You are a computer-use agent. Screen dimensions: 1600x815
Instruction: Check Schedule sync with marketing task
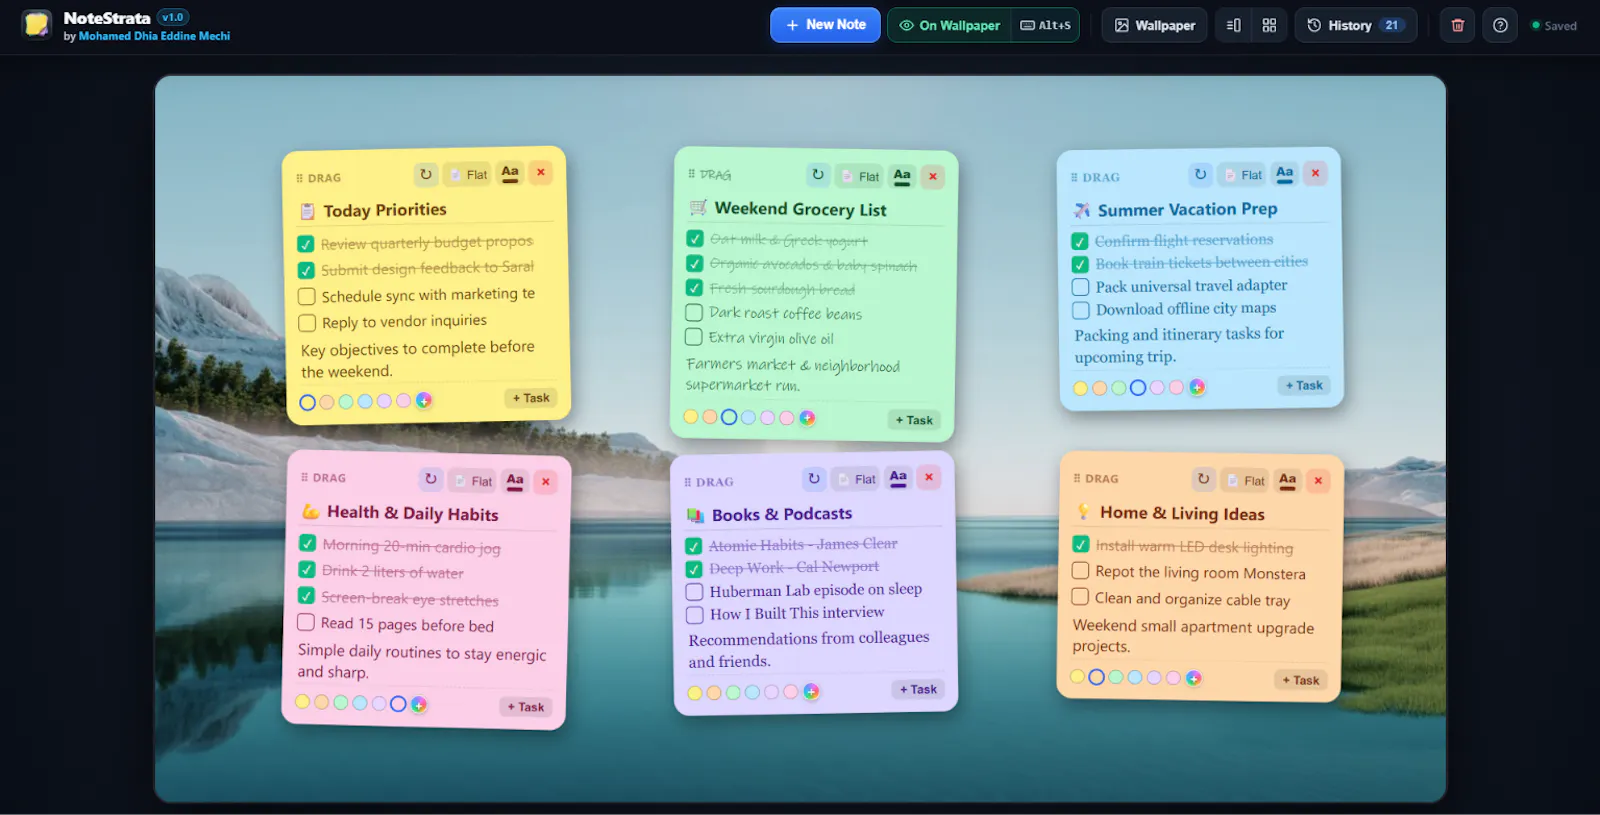[x=307, y=297]
